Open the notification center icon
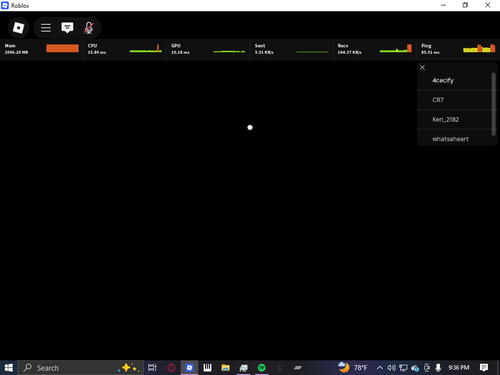Screen dimensions: 500x375 (x=484, y=368)
